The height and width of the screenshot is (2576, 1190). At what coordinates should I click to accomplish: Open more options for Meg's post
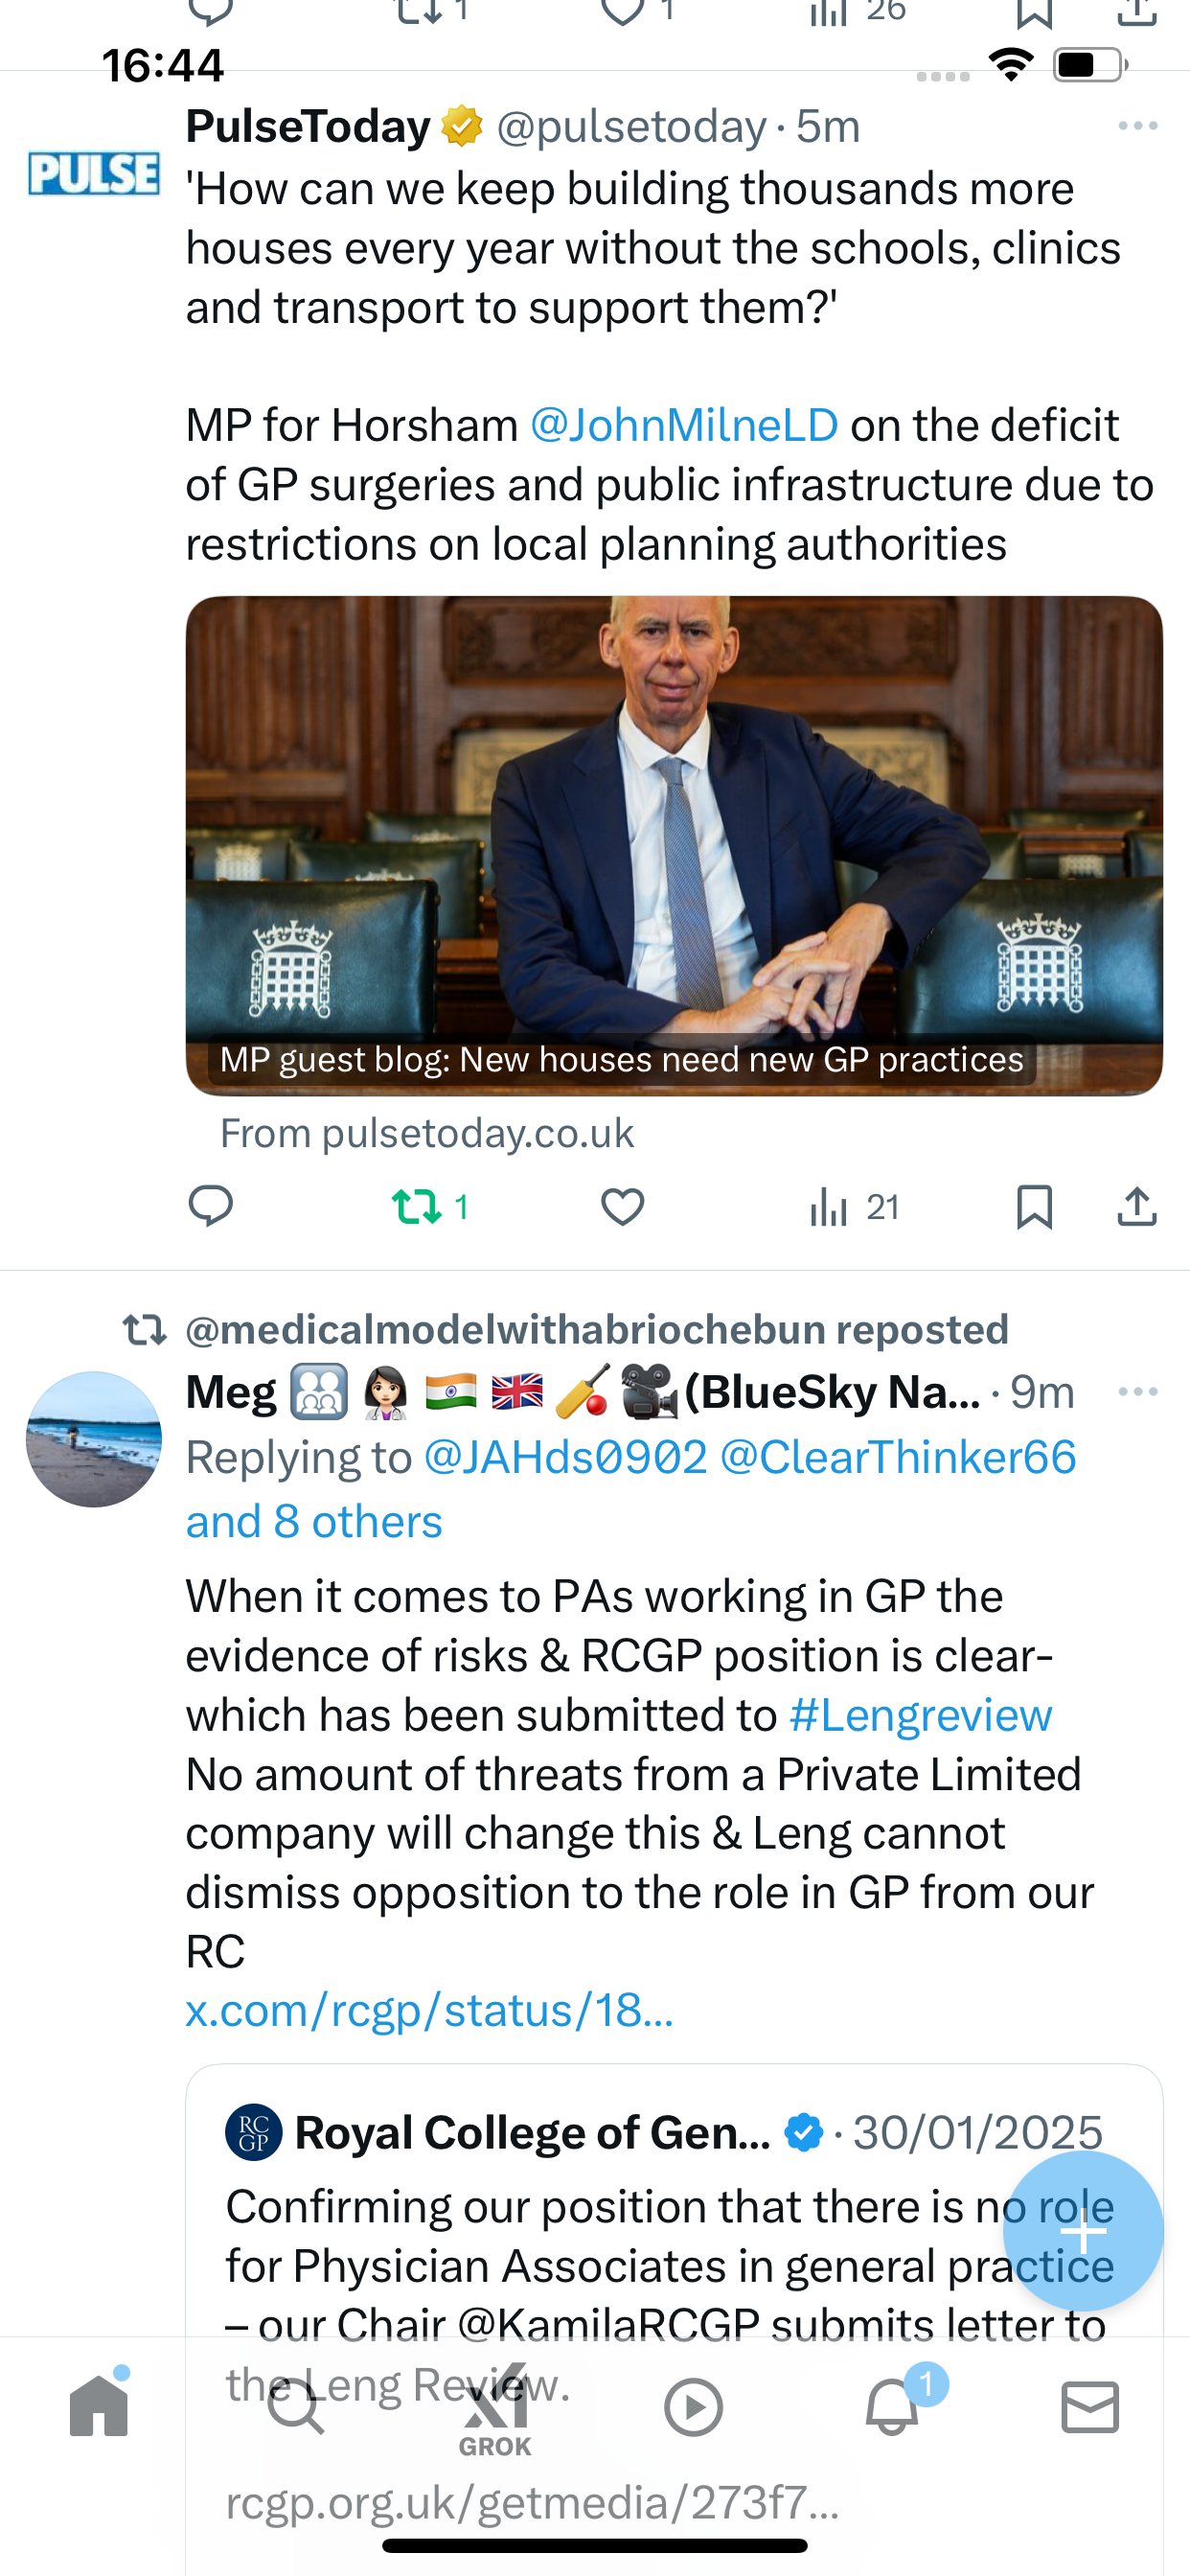(1138, 1391)
